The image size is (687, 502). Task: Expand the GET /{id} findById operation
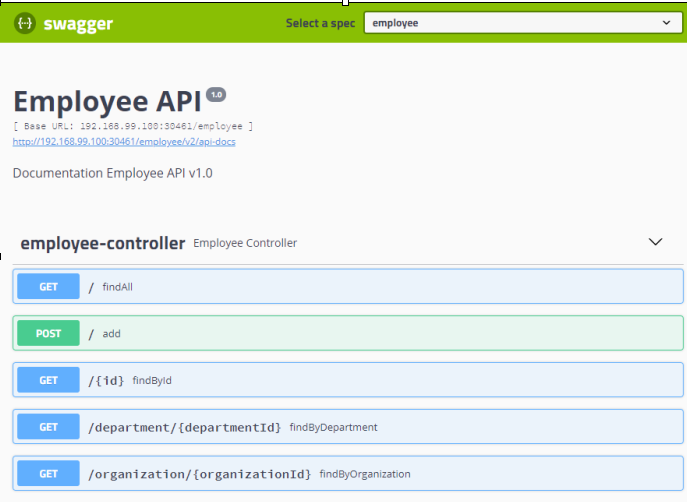pyautogui.click(x=348, y=380)
